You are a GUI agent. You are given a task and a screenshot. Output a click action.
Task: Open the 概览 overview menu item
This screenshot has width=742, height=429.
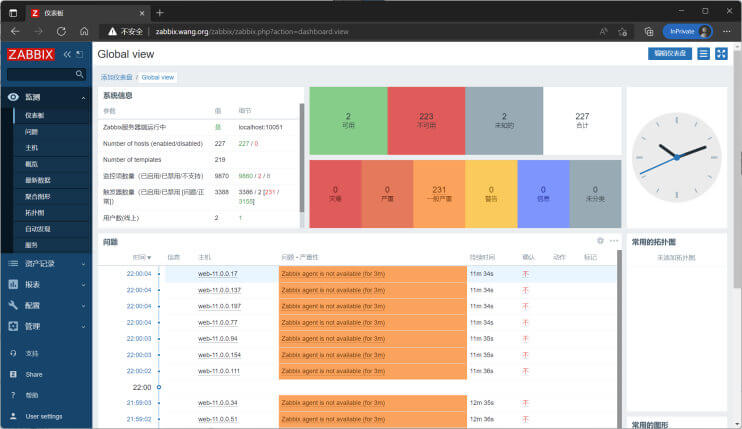[31, 164]
